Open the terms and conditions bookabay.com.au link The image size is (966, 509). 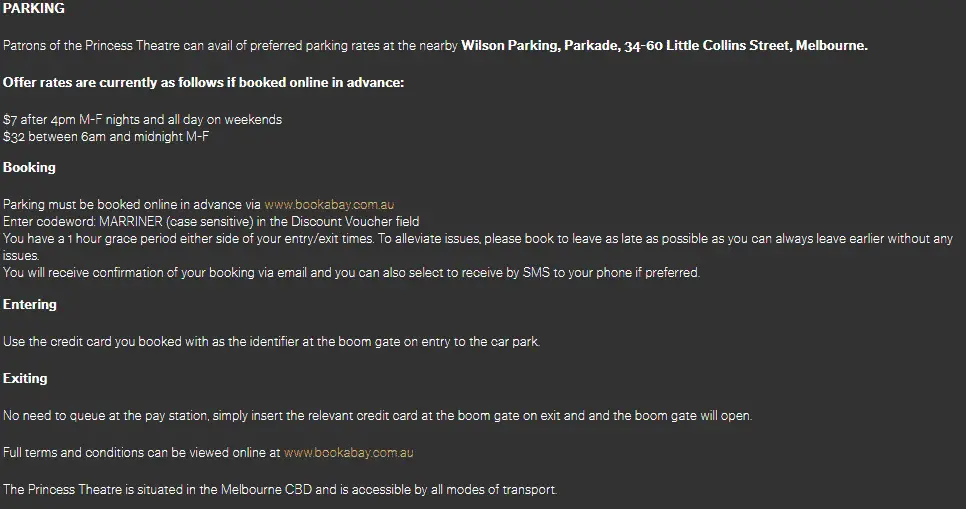tap(348, 452)
